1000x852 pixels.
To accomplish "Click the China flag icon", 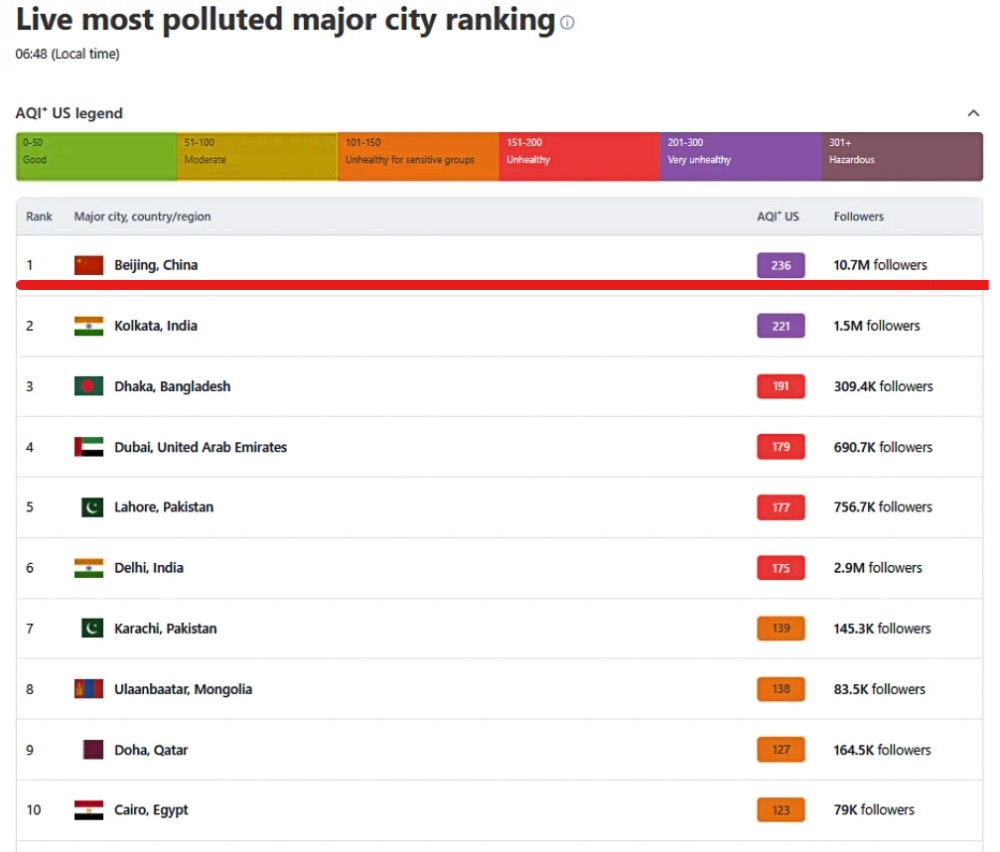I will (89, 265).
